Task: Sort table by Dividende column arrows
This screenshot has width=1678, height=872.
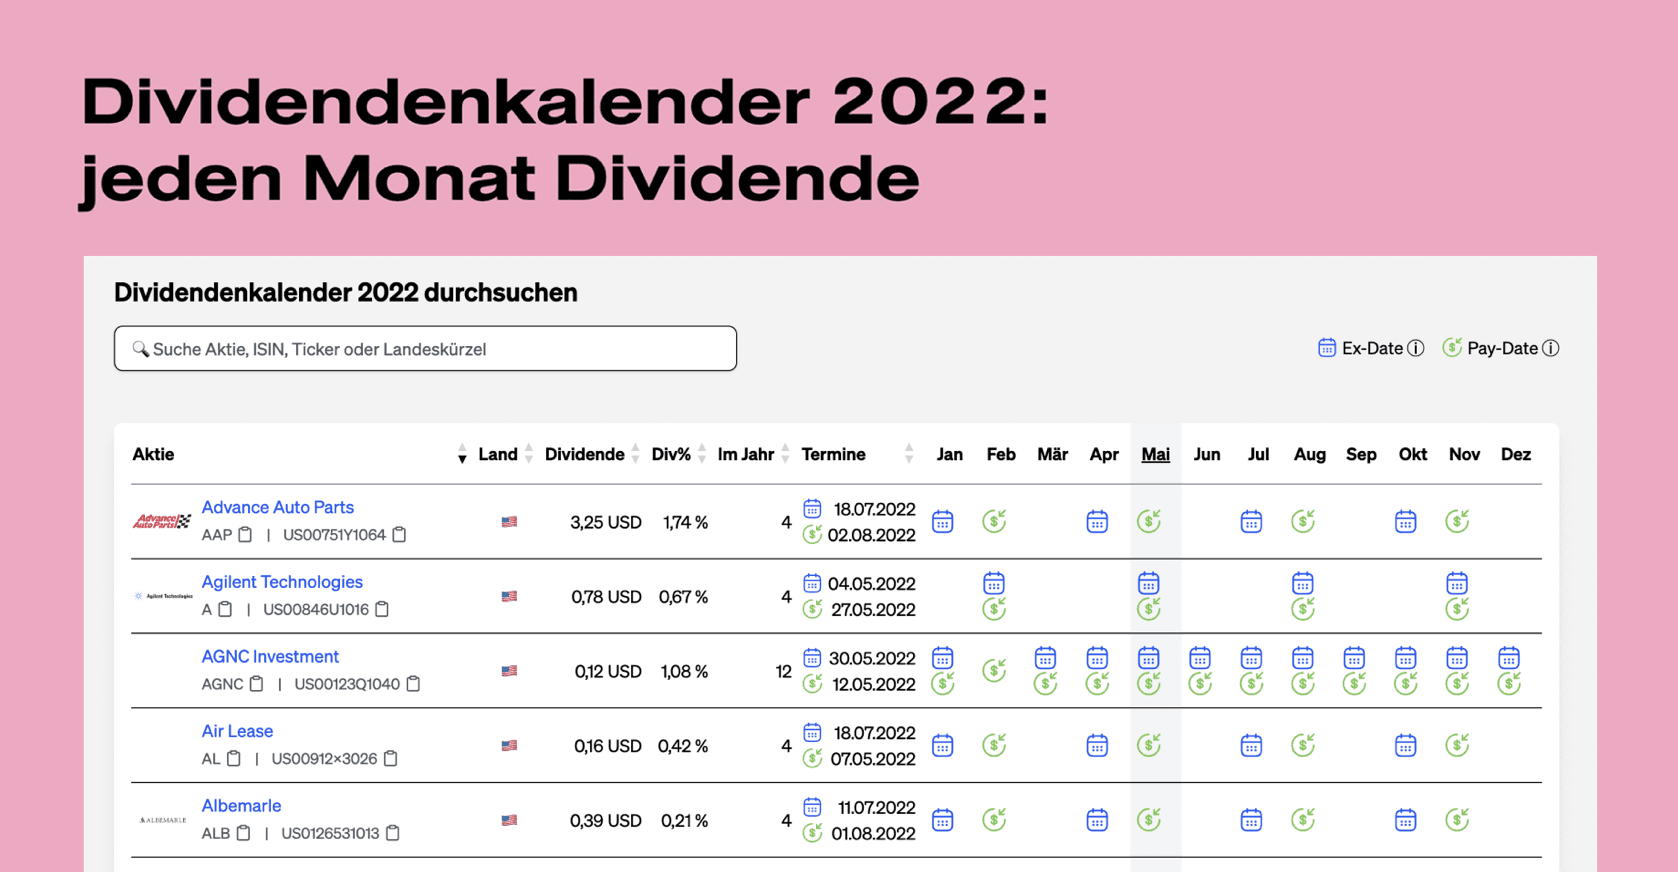Action: pos(635,454)
